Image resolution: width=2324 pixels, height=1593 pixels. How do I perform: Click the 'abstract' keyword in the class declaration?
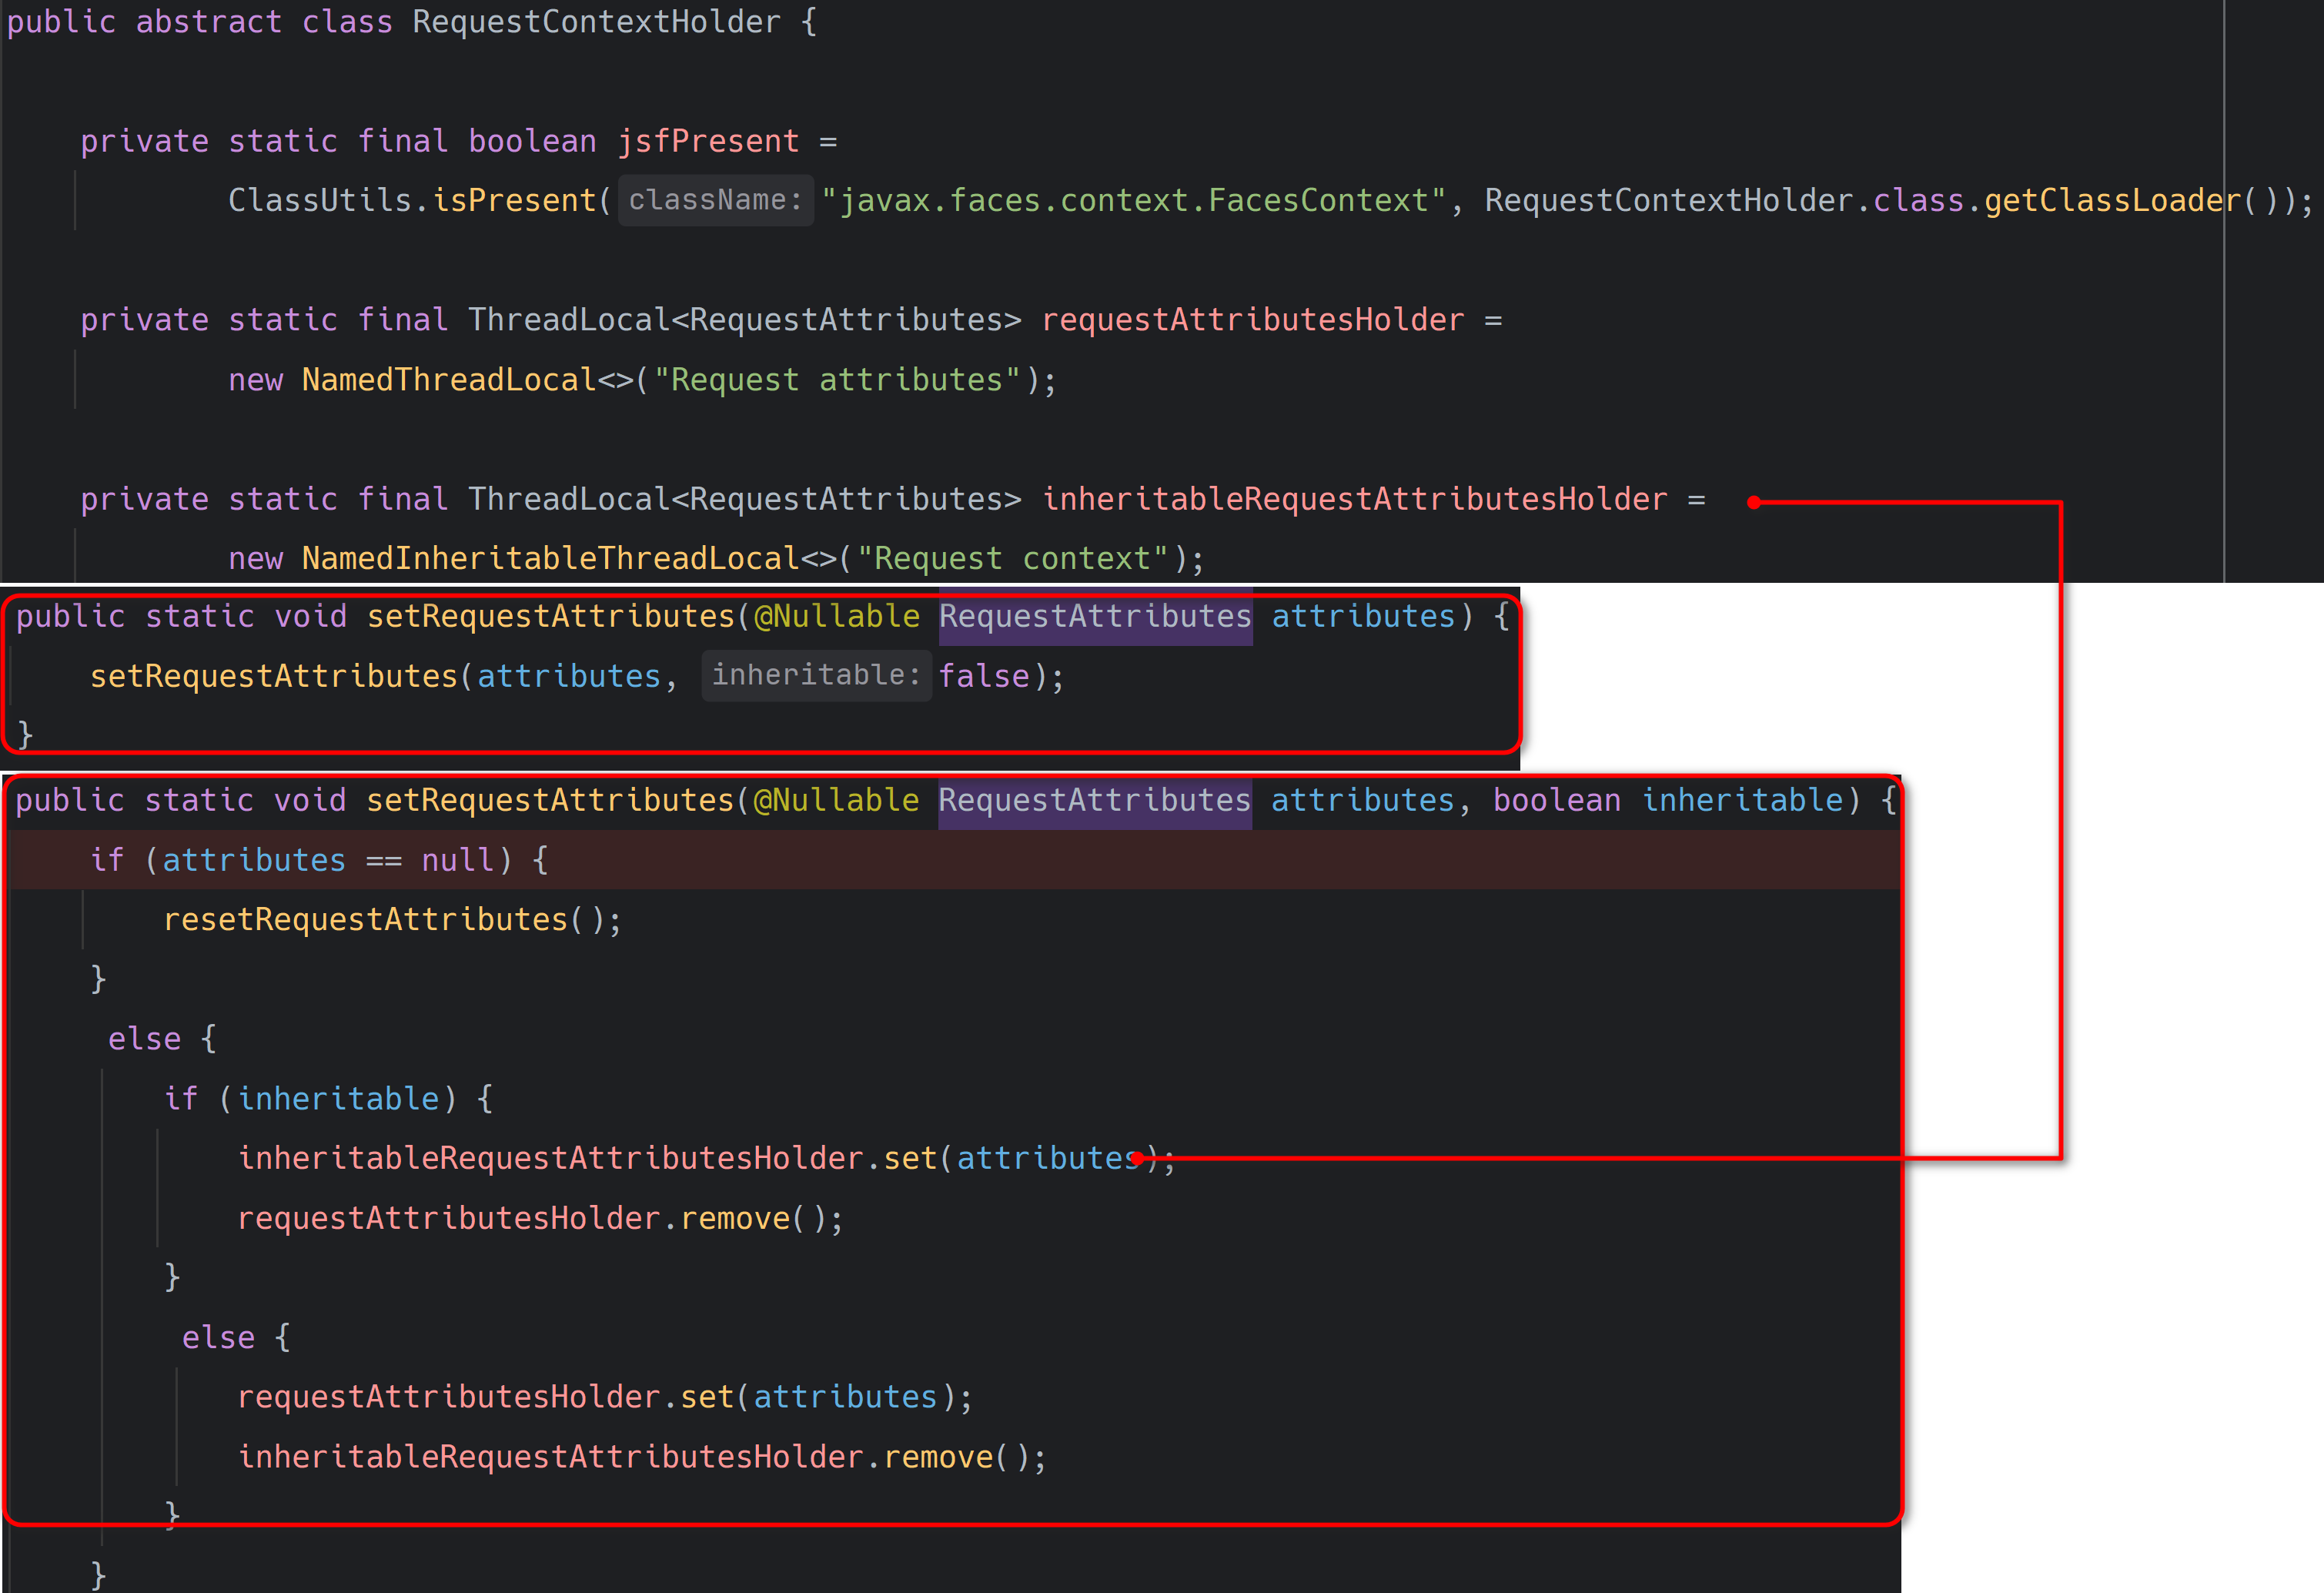tap(209, 22)
